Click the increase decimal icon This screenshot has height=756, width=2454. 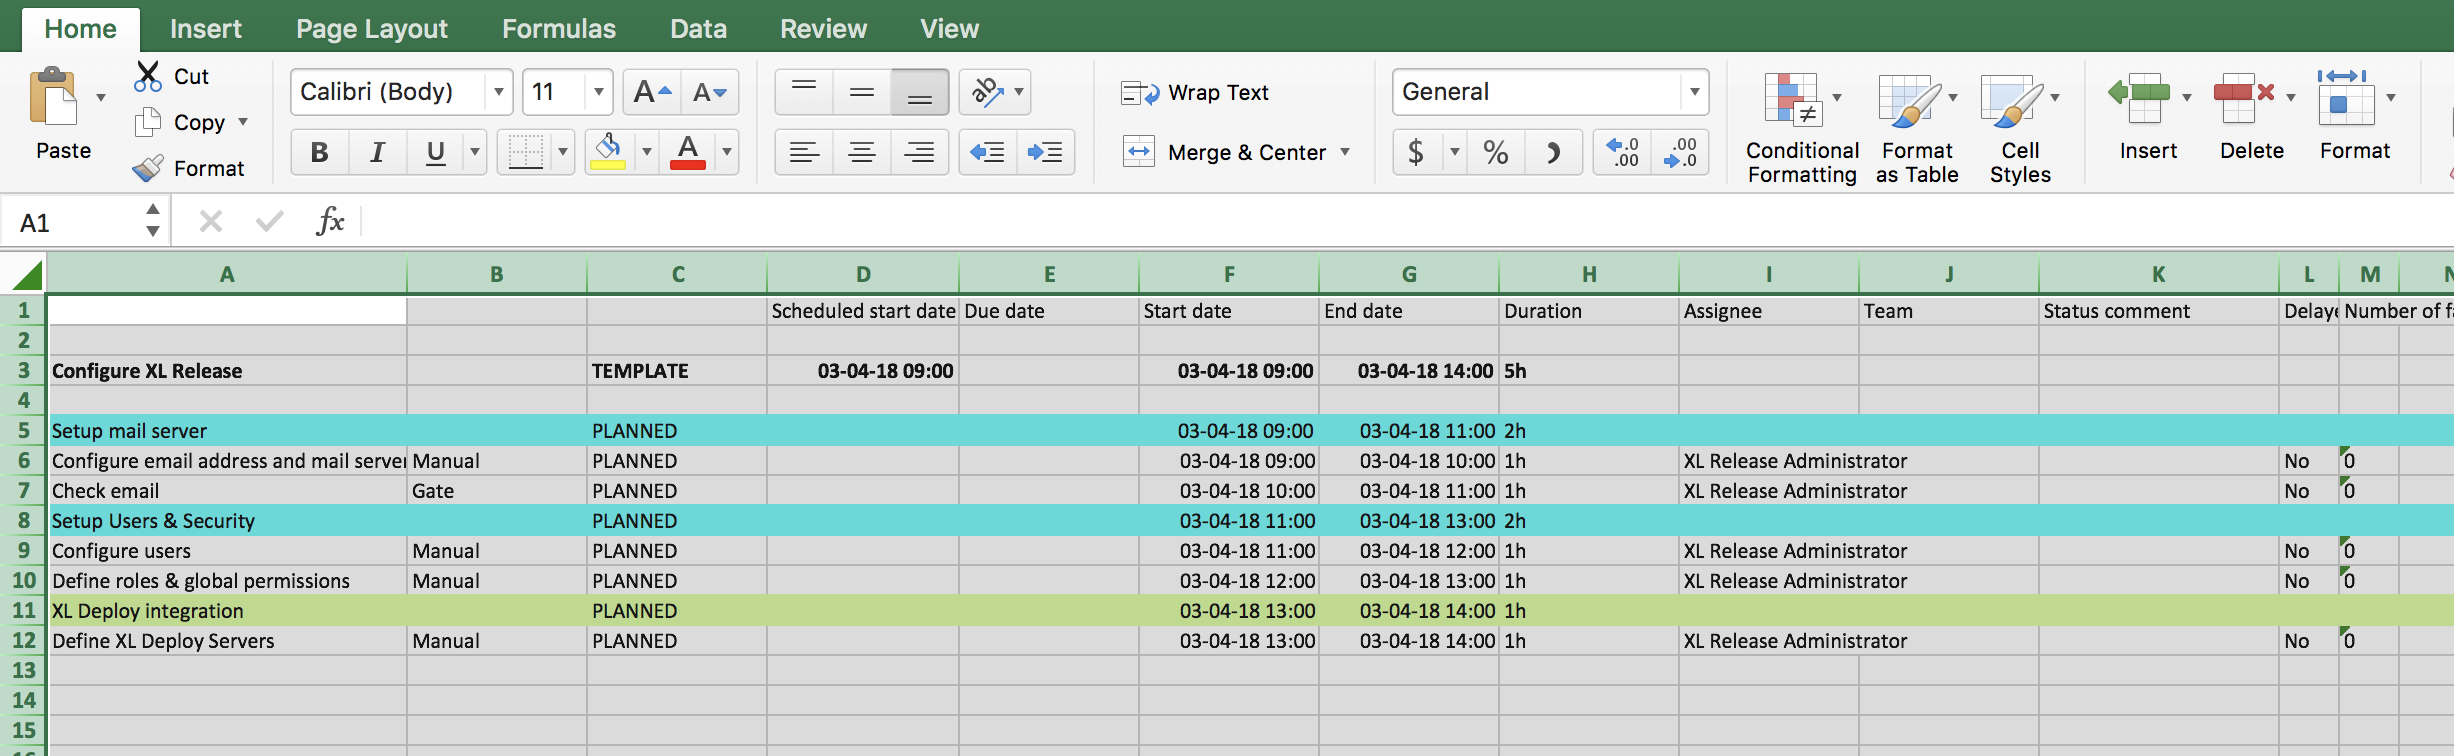(1622, 152)
